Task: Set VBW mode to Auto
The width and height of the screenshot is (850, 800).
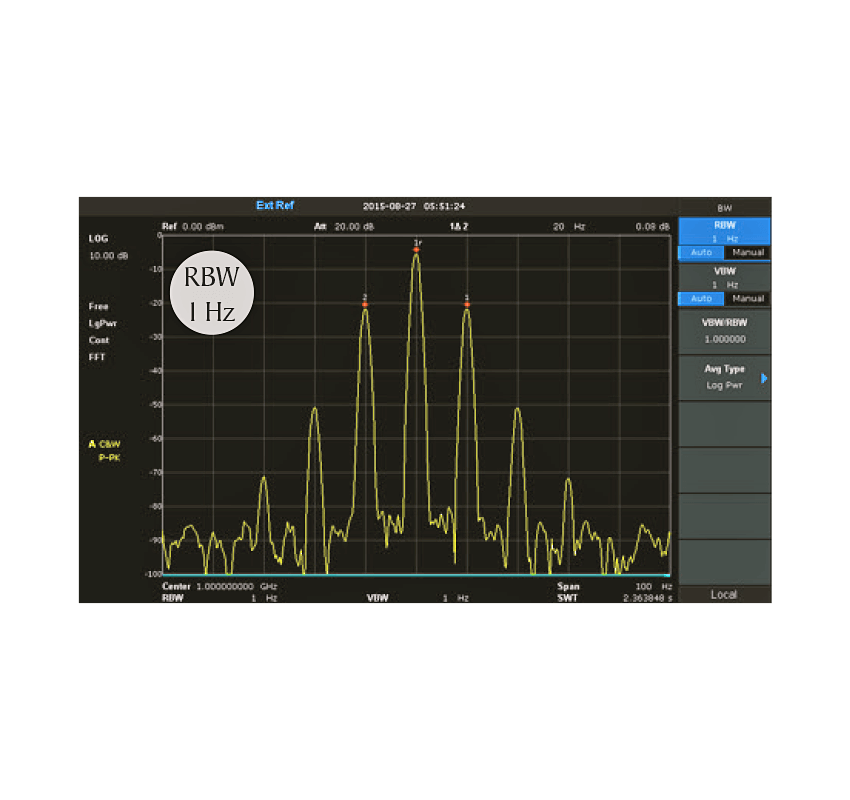Action: 701,299
